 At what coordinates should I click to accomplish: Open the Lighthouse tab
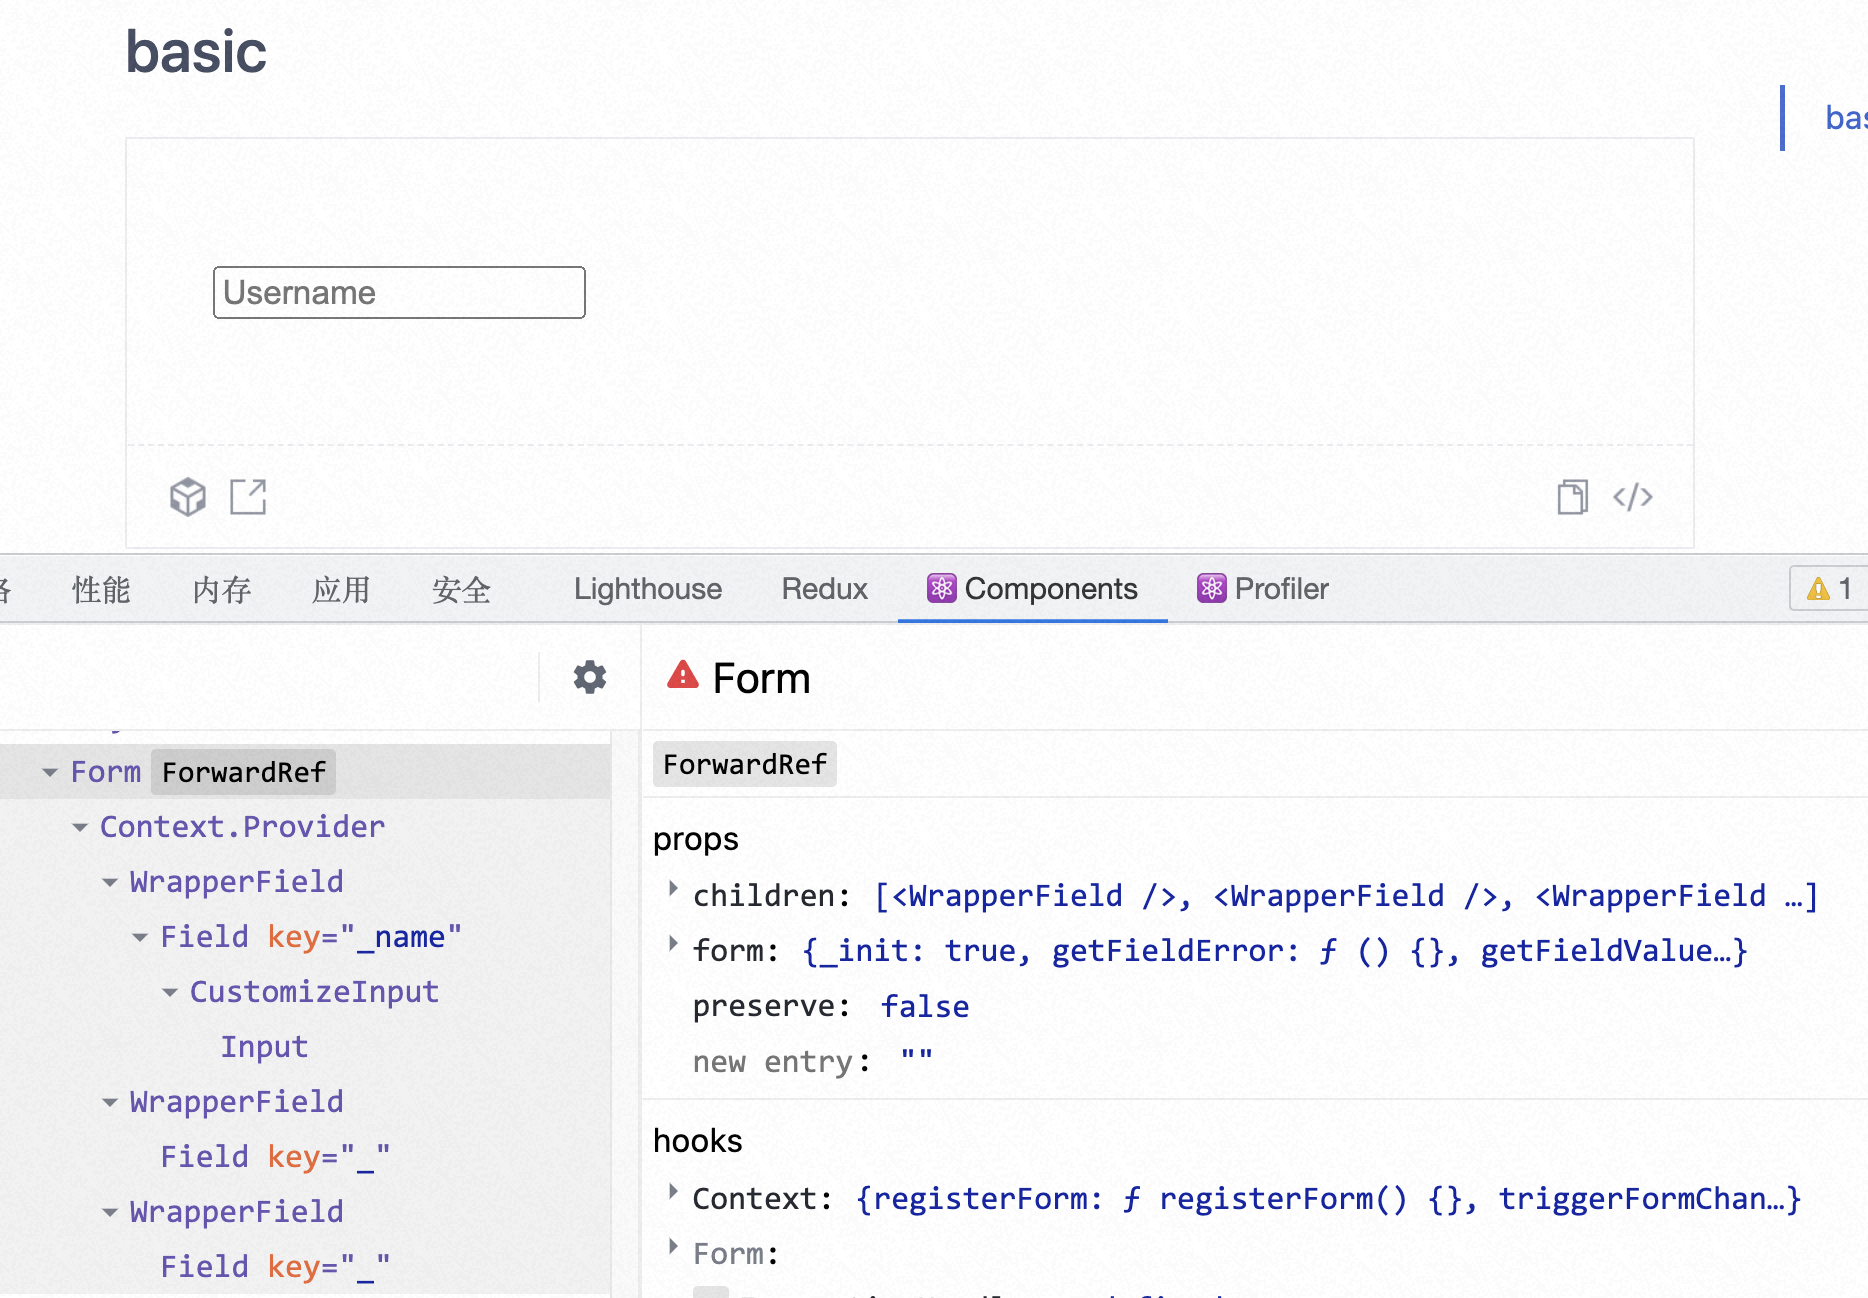click(x=647, y=589)
